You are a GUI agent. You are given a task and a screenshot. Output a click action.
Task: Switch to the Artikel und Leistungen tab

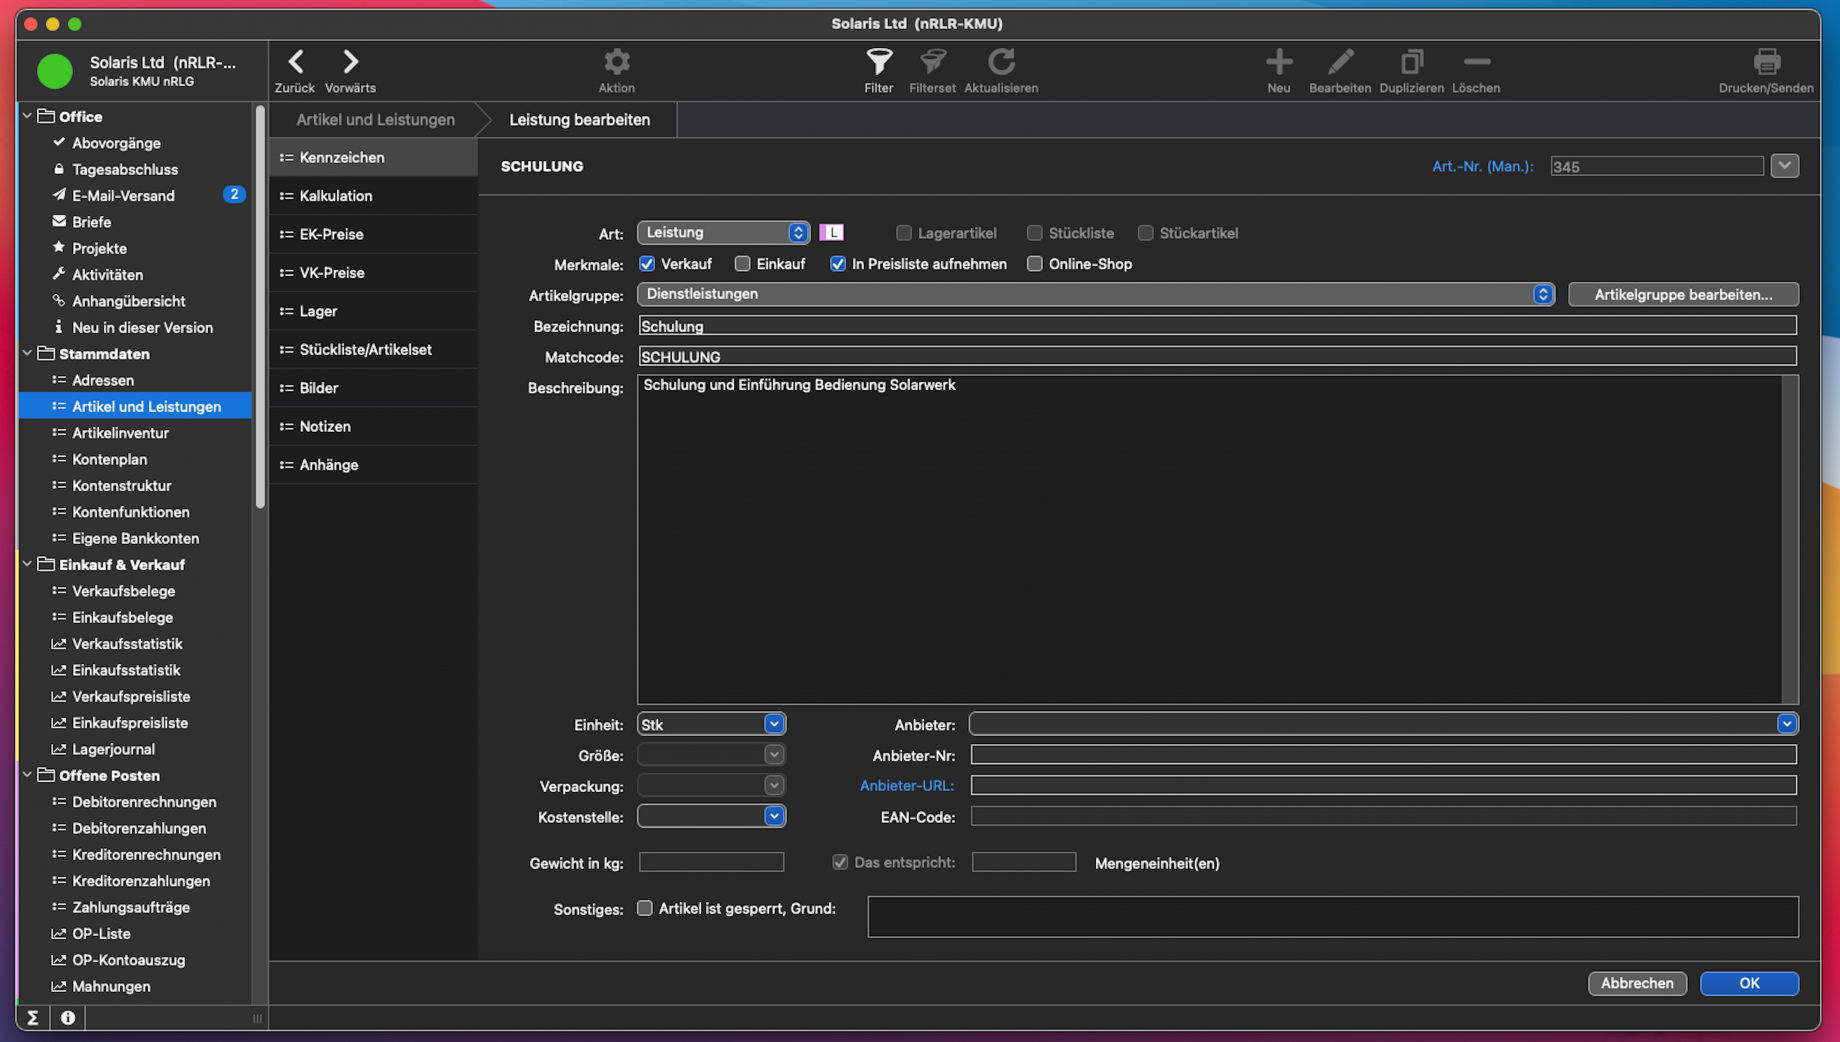tap(375, 119)
